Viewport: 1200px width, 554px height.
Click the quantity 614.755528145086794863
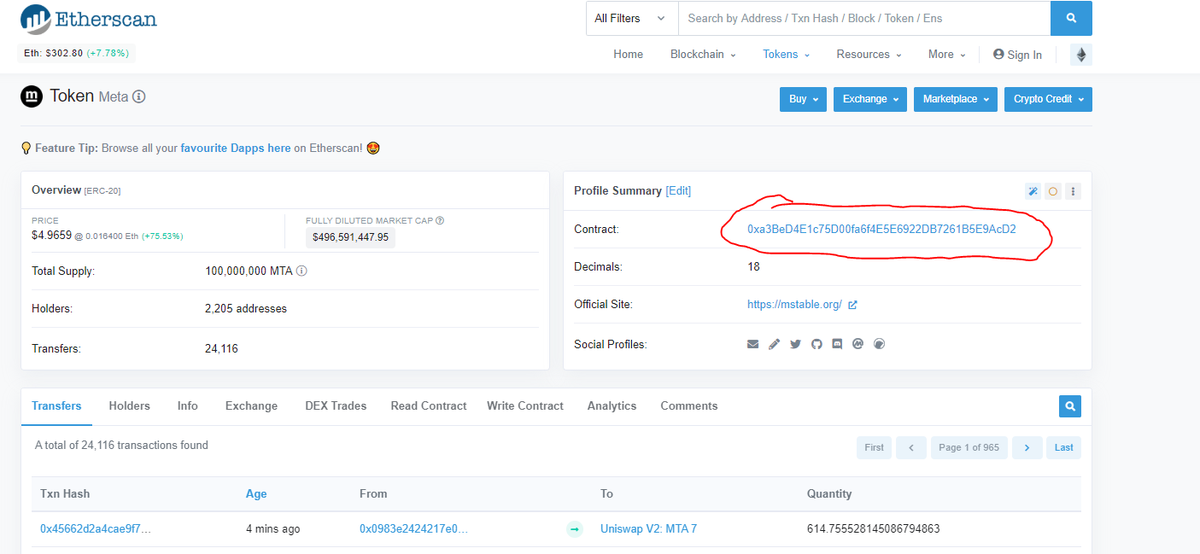click(x=873, y=529)
